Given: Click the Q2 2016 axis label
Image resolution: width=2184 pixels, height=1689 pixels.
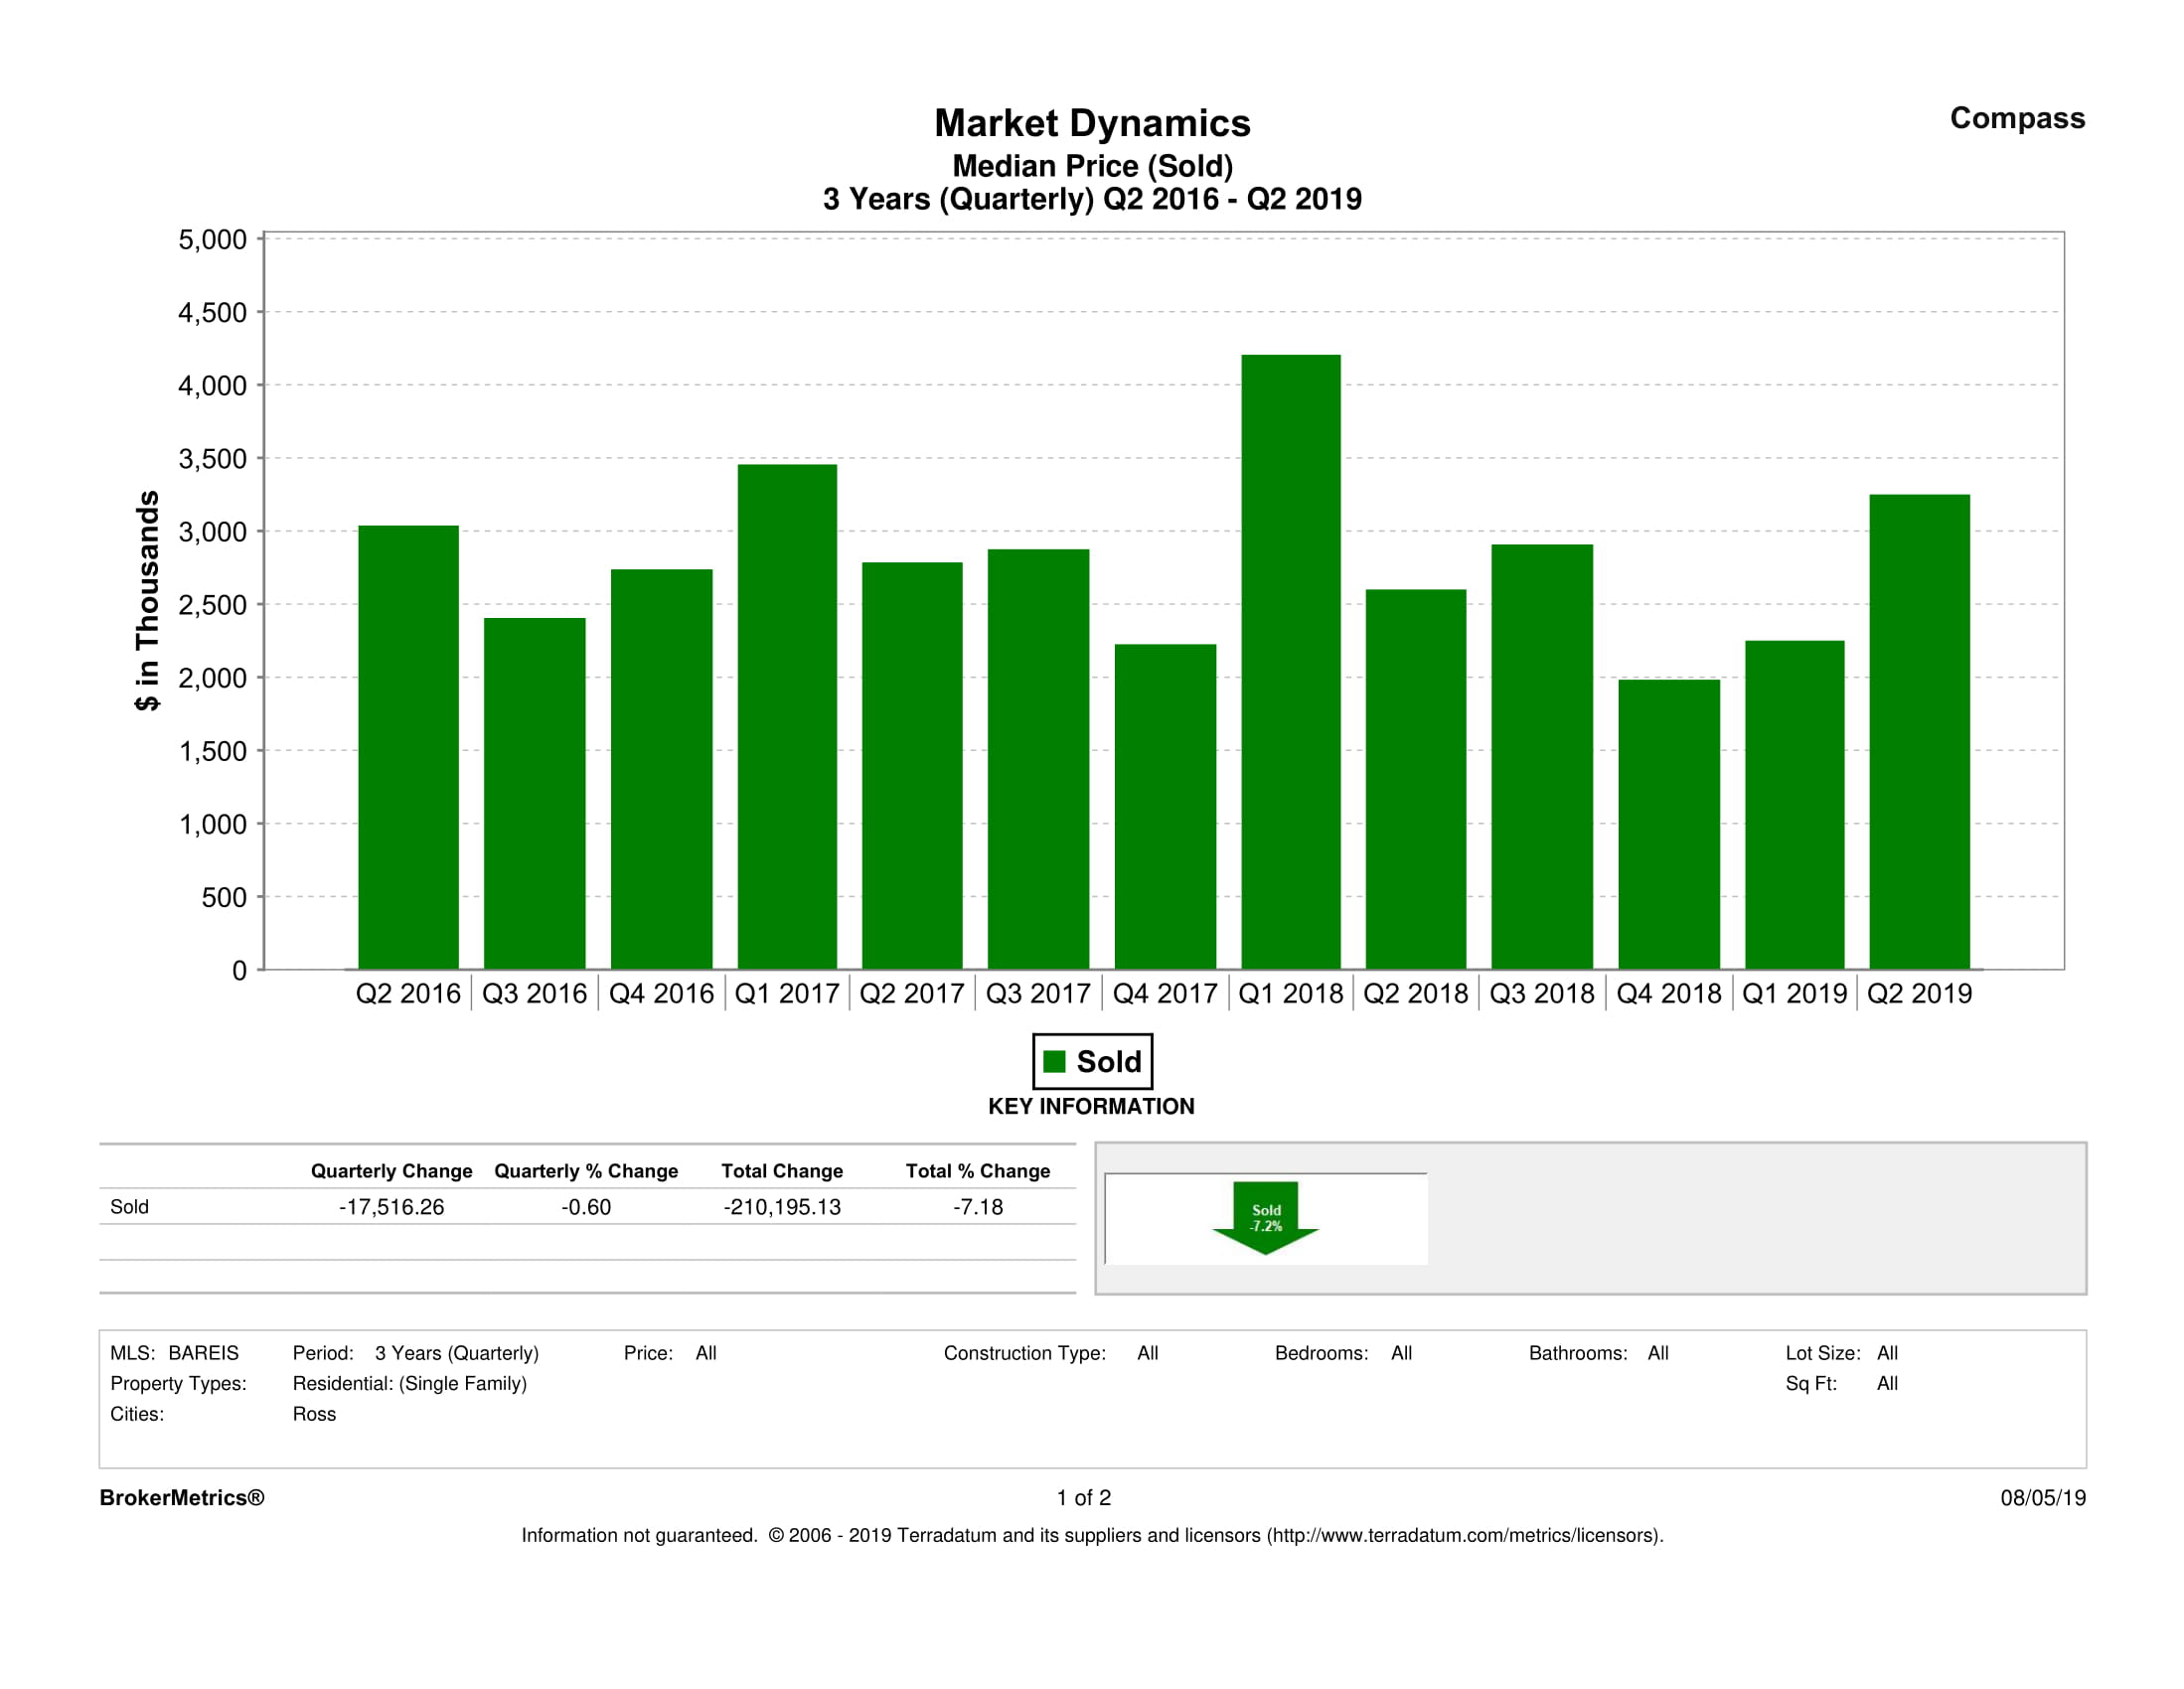Looking at the screenshot, I should (x=408, y=993).
